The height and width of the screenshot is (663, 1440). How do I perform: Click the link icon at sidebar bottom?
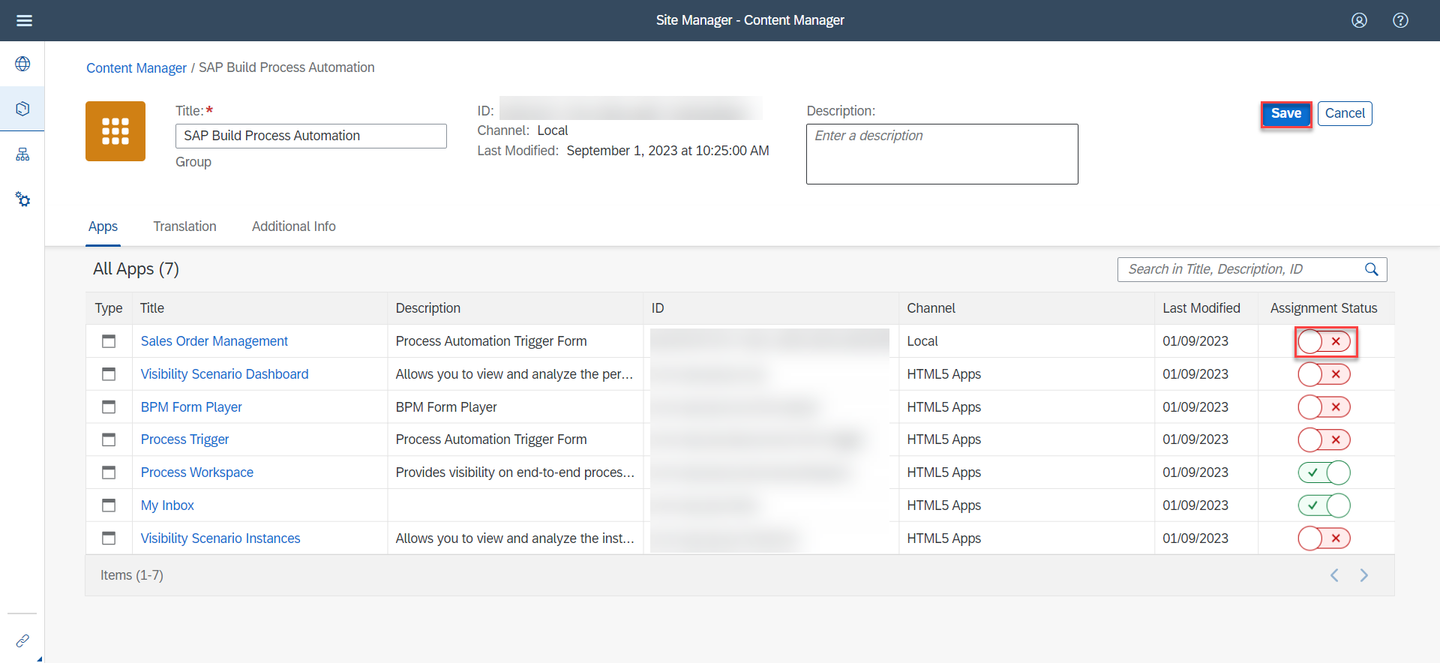click(22, 640)
